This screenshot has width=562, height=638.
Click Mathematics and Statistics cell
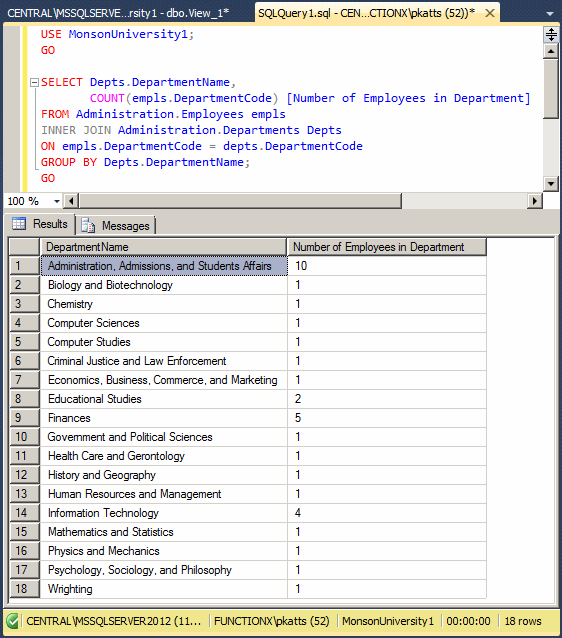click(164, 532)
